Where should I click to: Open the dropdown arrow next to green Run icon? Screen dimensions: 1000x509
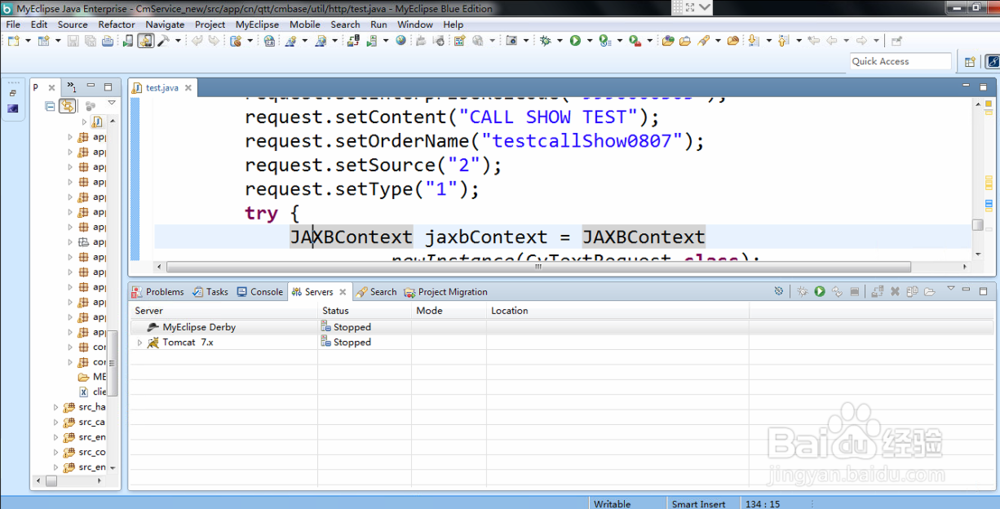click(x=589, y=40)
